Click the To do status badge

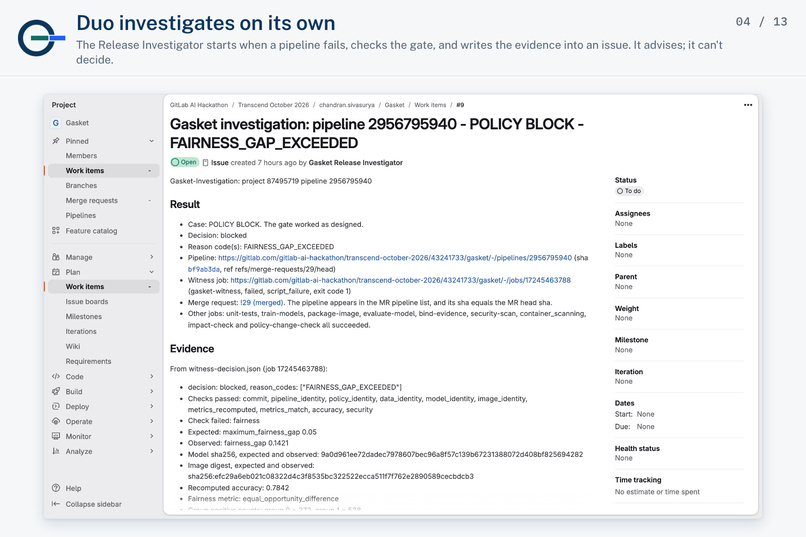pos(629,191)
